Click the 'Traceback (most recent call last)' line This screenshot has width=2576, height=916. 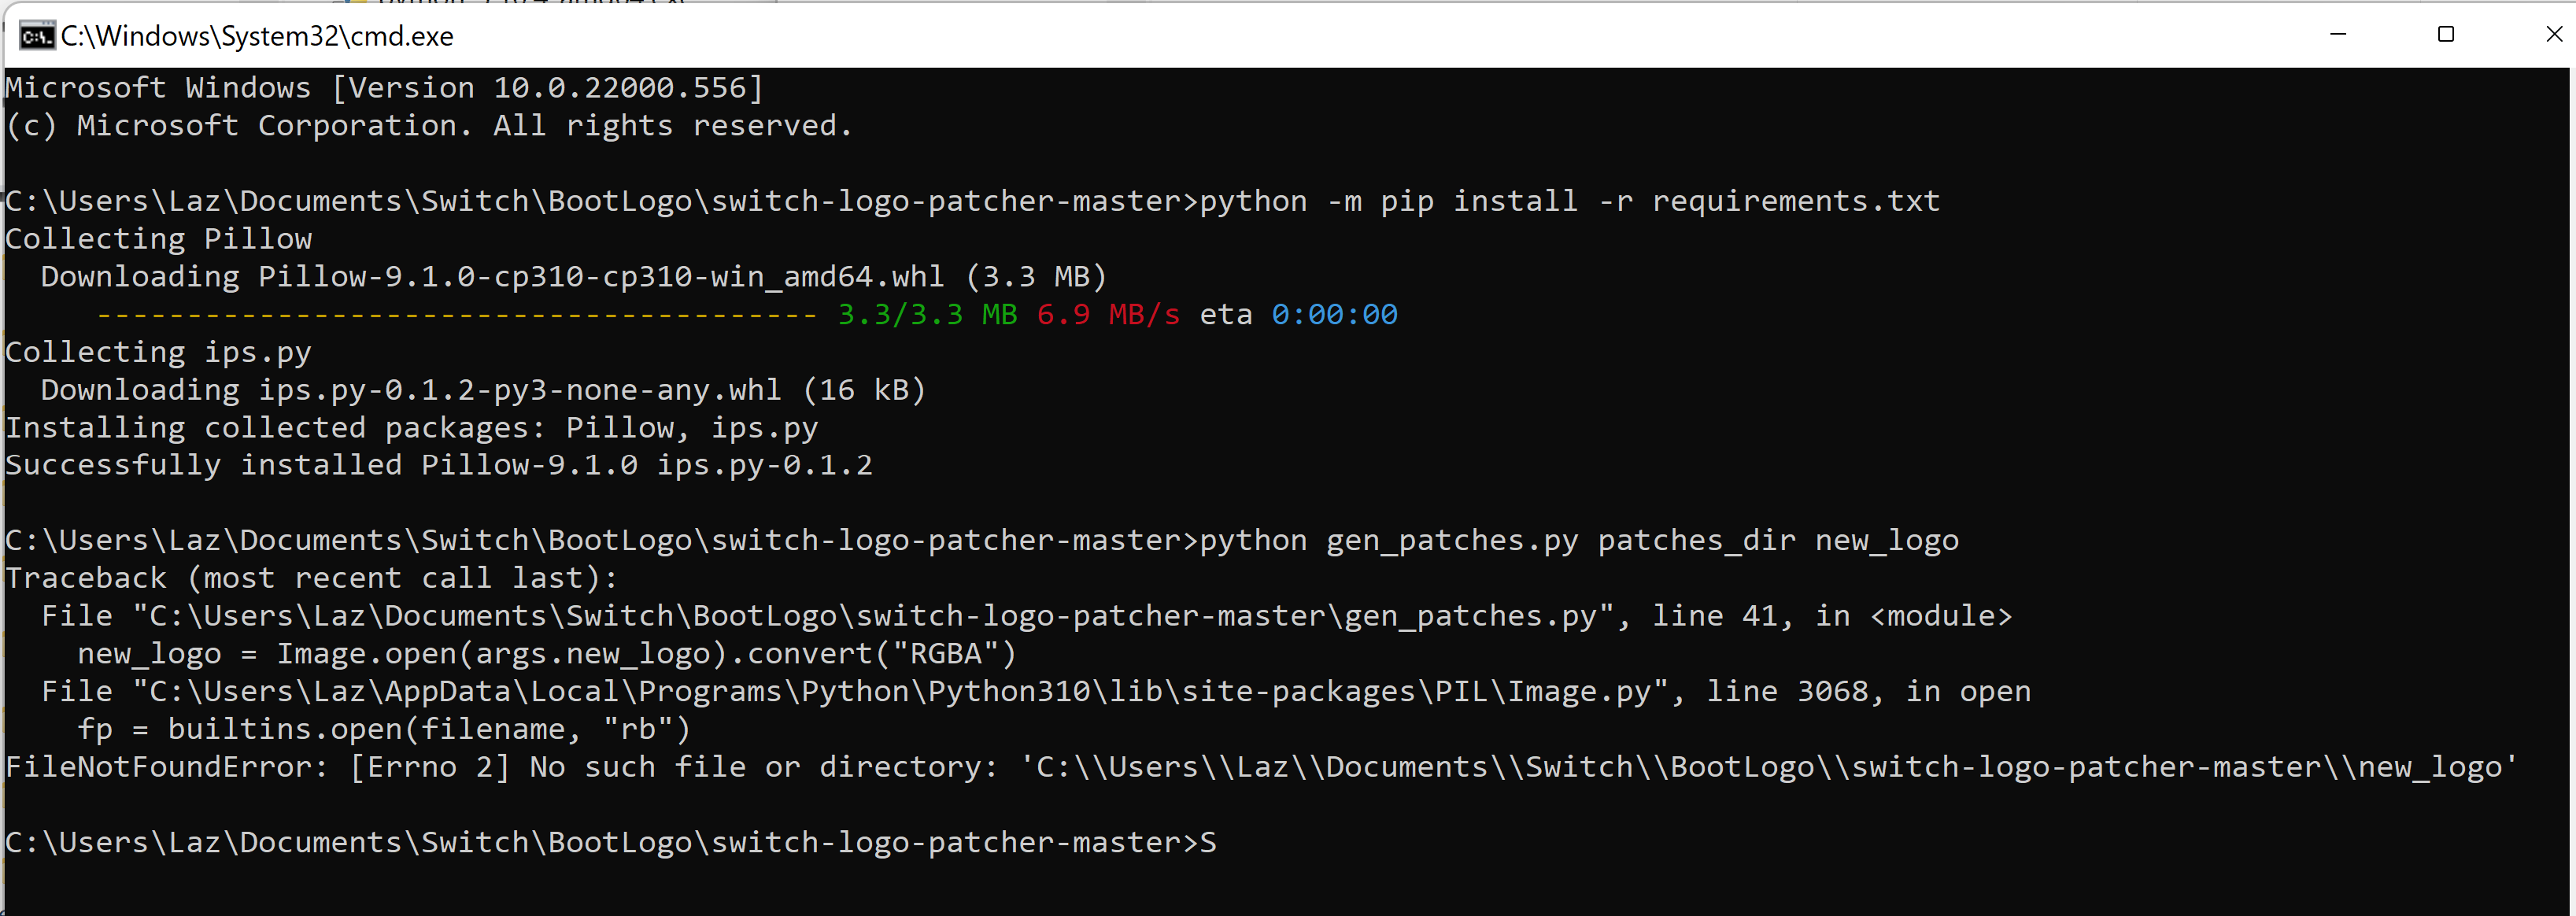312,578
